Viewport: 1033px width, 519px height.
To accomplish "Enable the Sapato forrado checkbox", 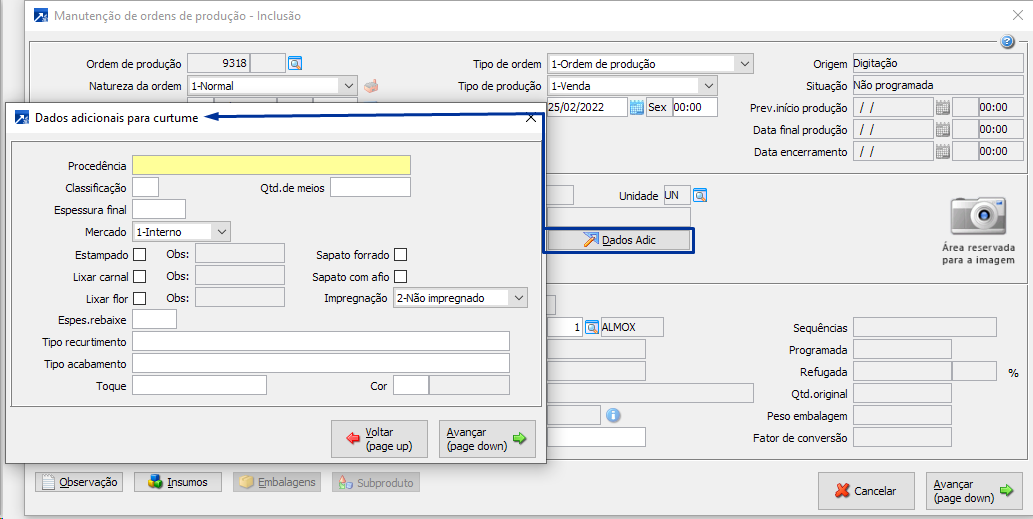I will click(x=400, y=254).
